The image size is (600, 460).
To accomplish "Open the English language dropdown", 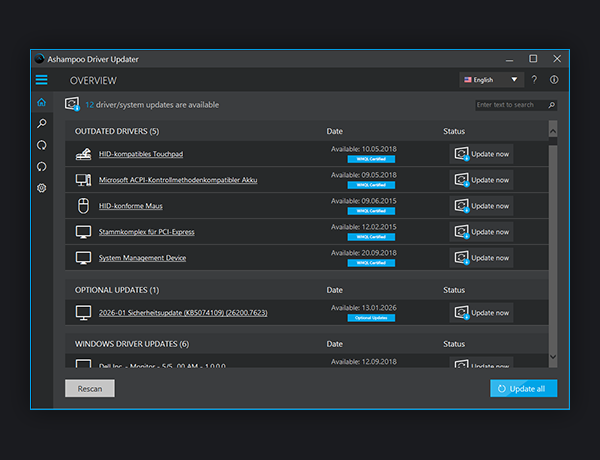I will click(491, 80).
